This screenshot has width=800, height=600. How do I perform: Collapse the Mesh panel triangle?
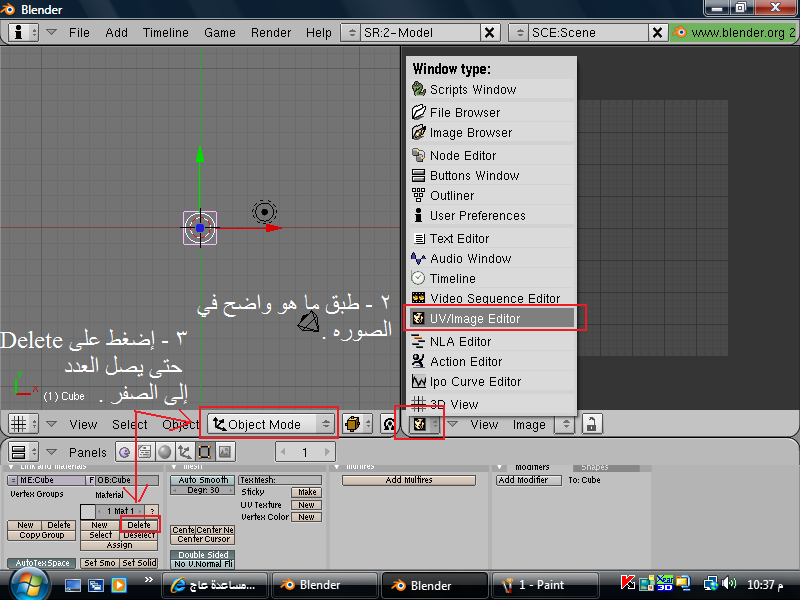(174, 467)
